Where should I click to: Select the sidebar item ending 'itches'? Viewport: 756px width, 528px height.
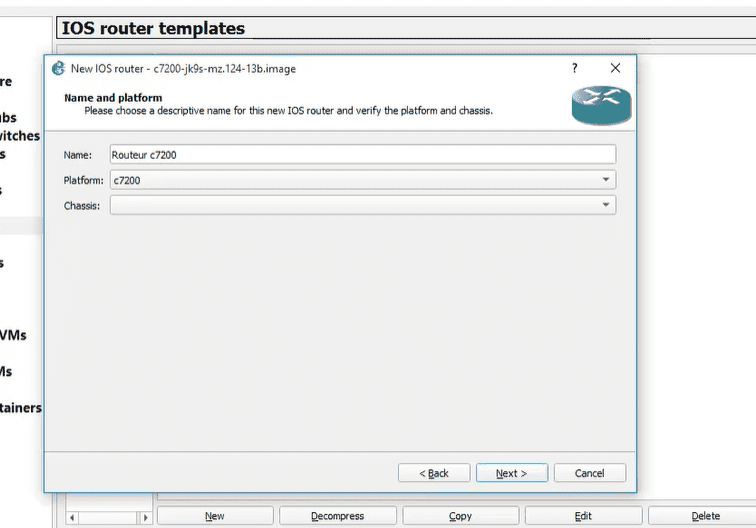(x=20, y=136)
